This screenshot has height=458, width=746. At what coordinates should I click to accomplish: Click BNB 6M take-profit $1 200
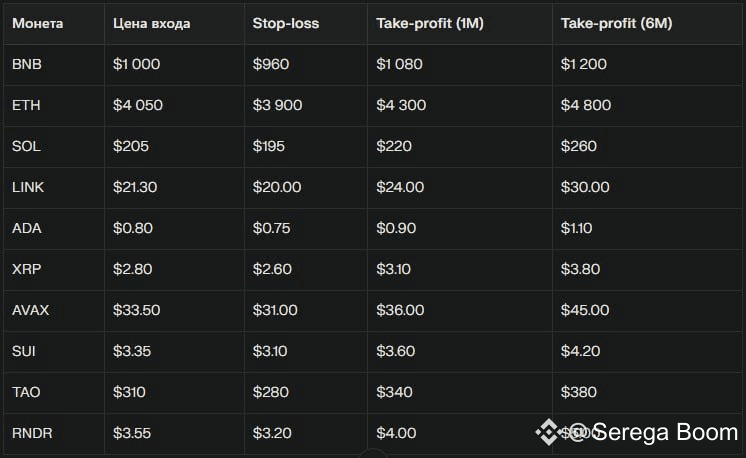[x=583, y=64]
